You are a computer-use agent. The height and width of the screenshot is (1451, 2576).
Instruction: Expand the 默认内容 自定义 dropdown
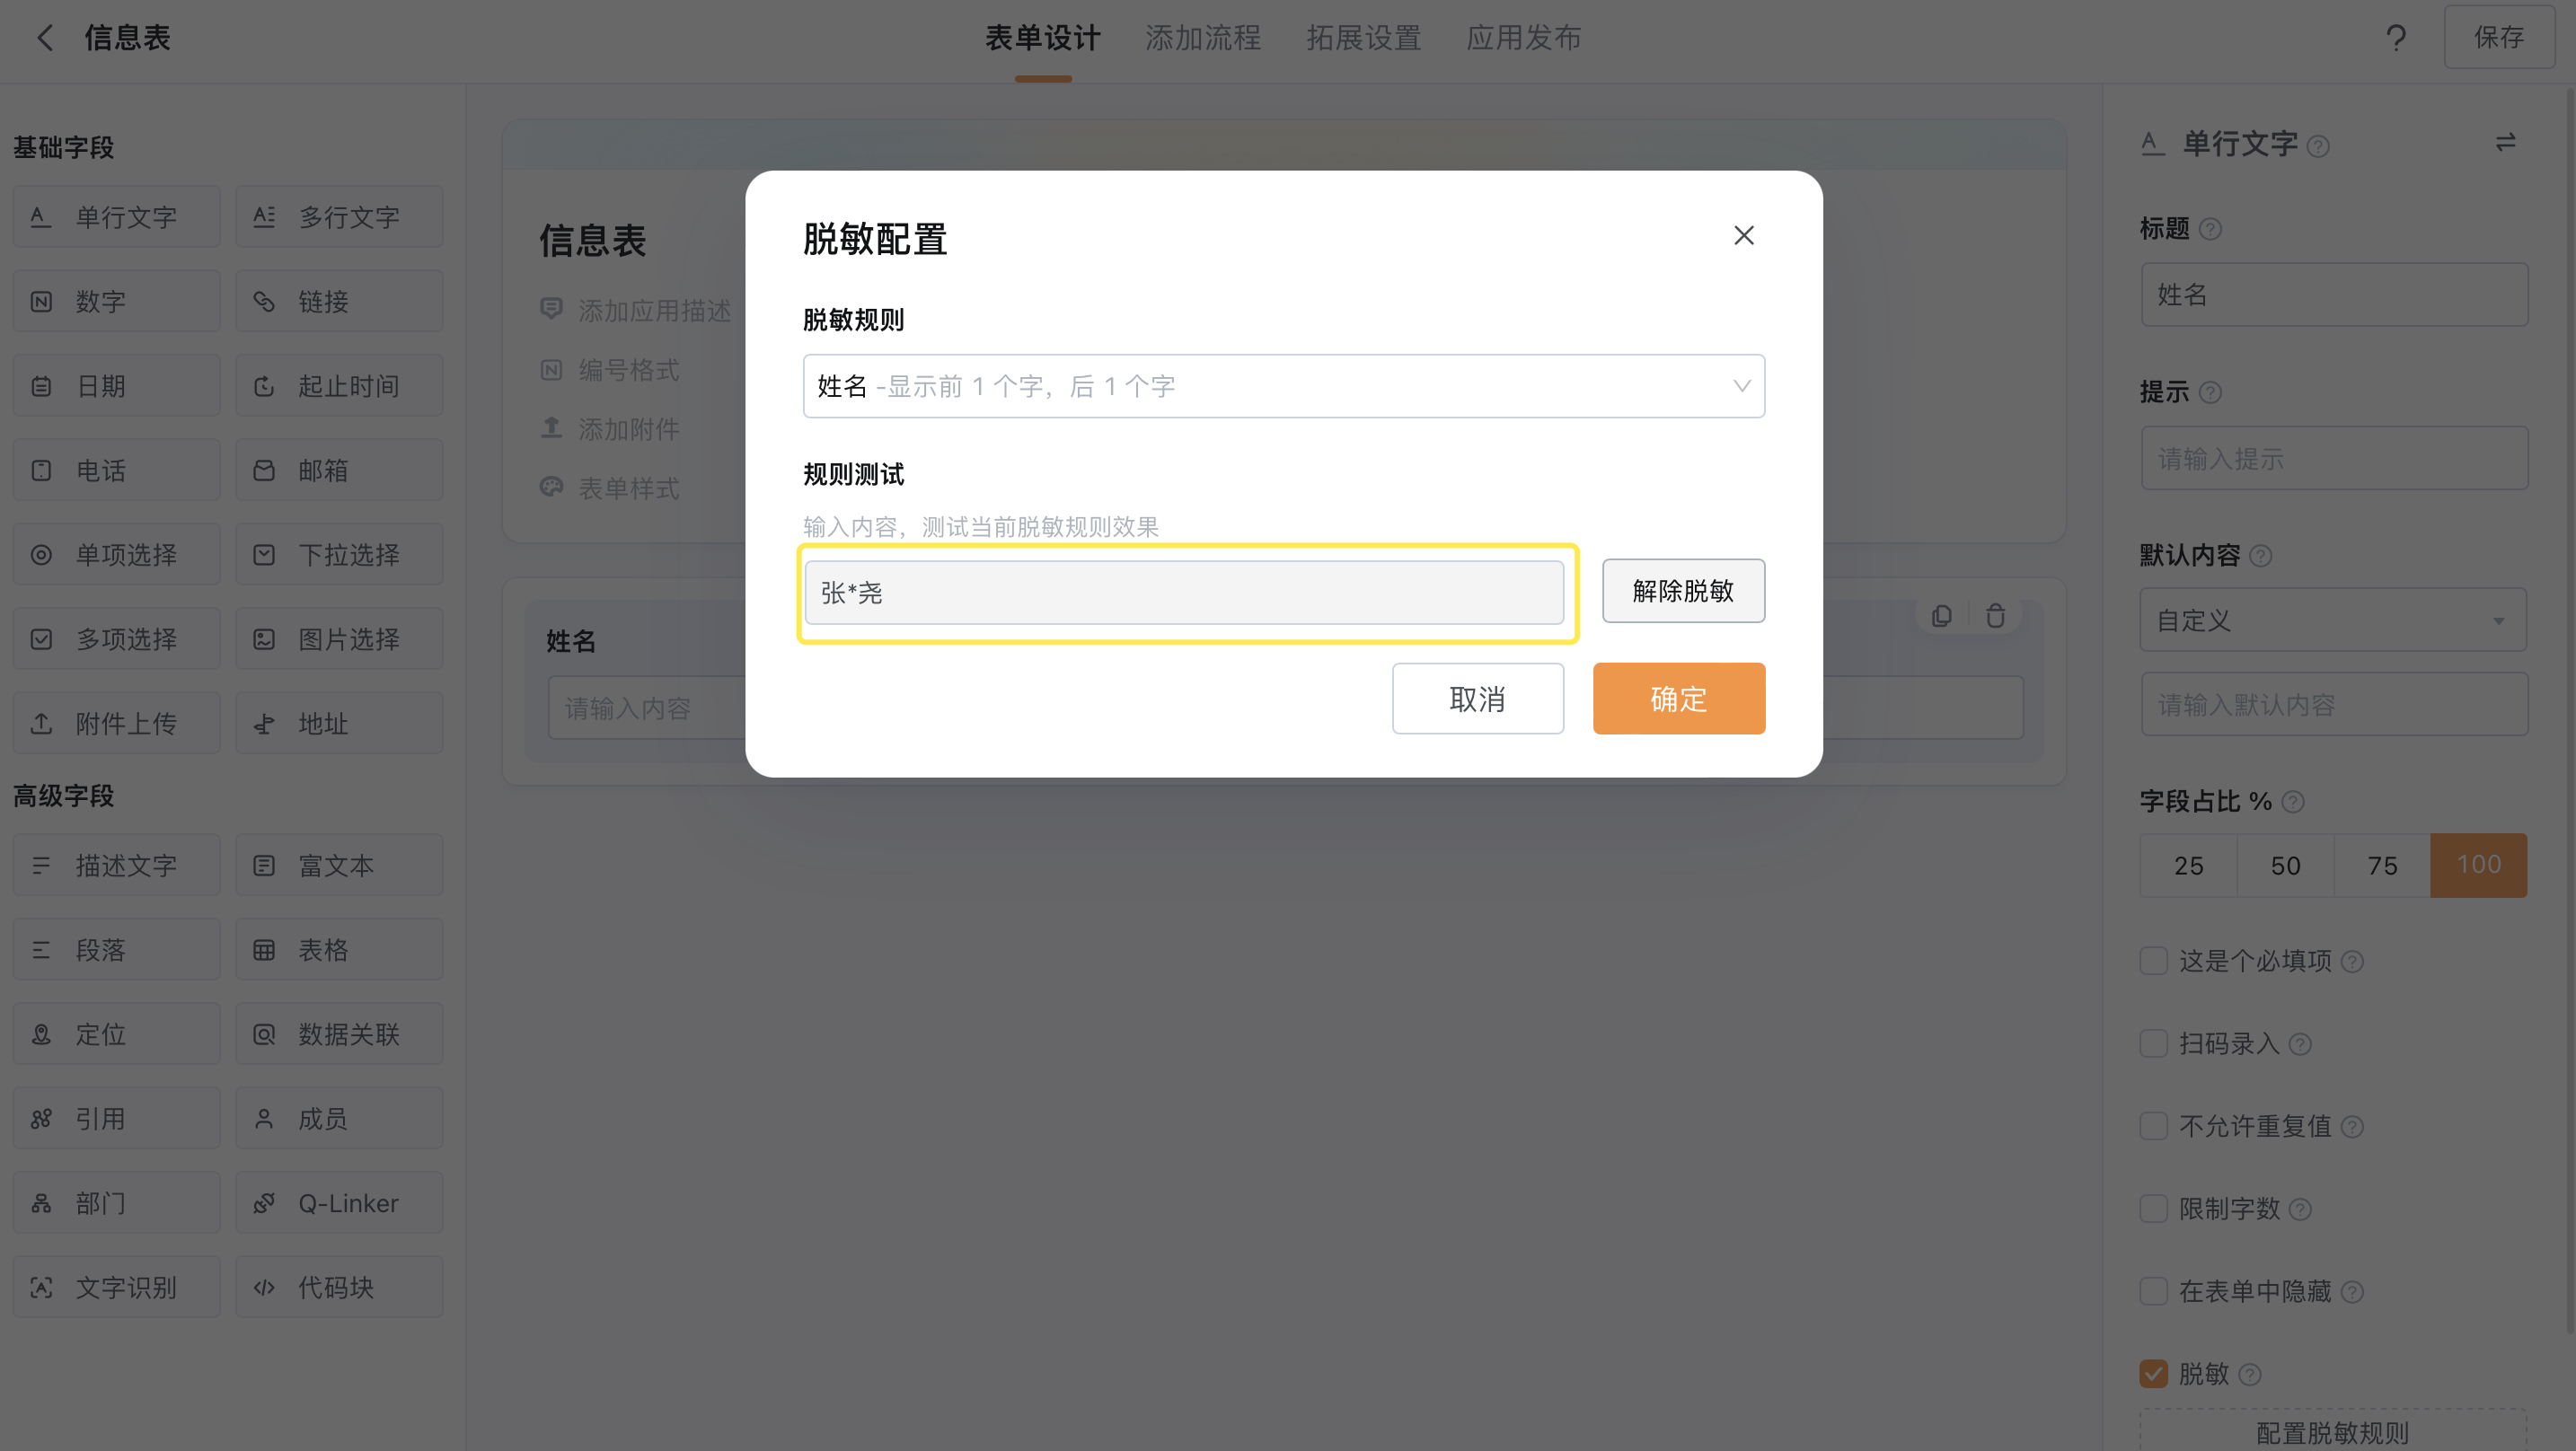(x=2333, y=620)
